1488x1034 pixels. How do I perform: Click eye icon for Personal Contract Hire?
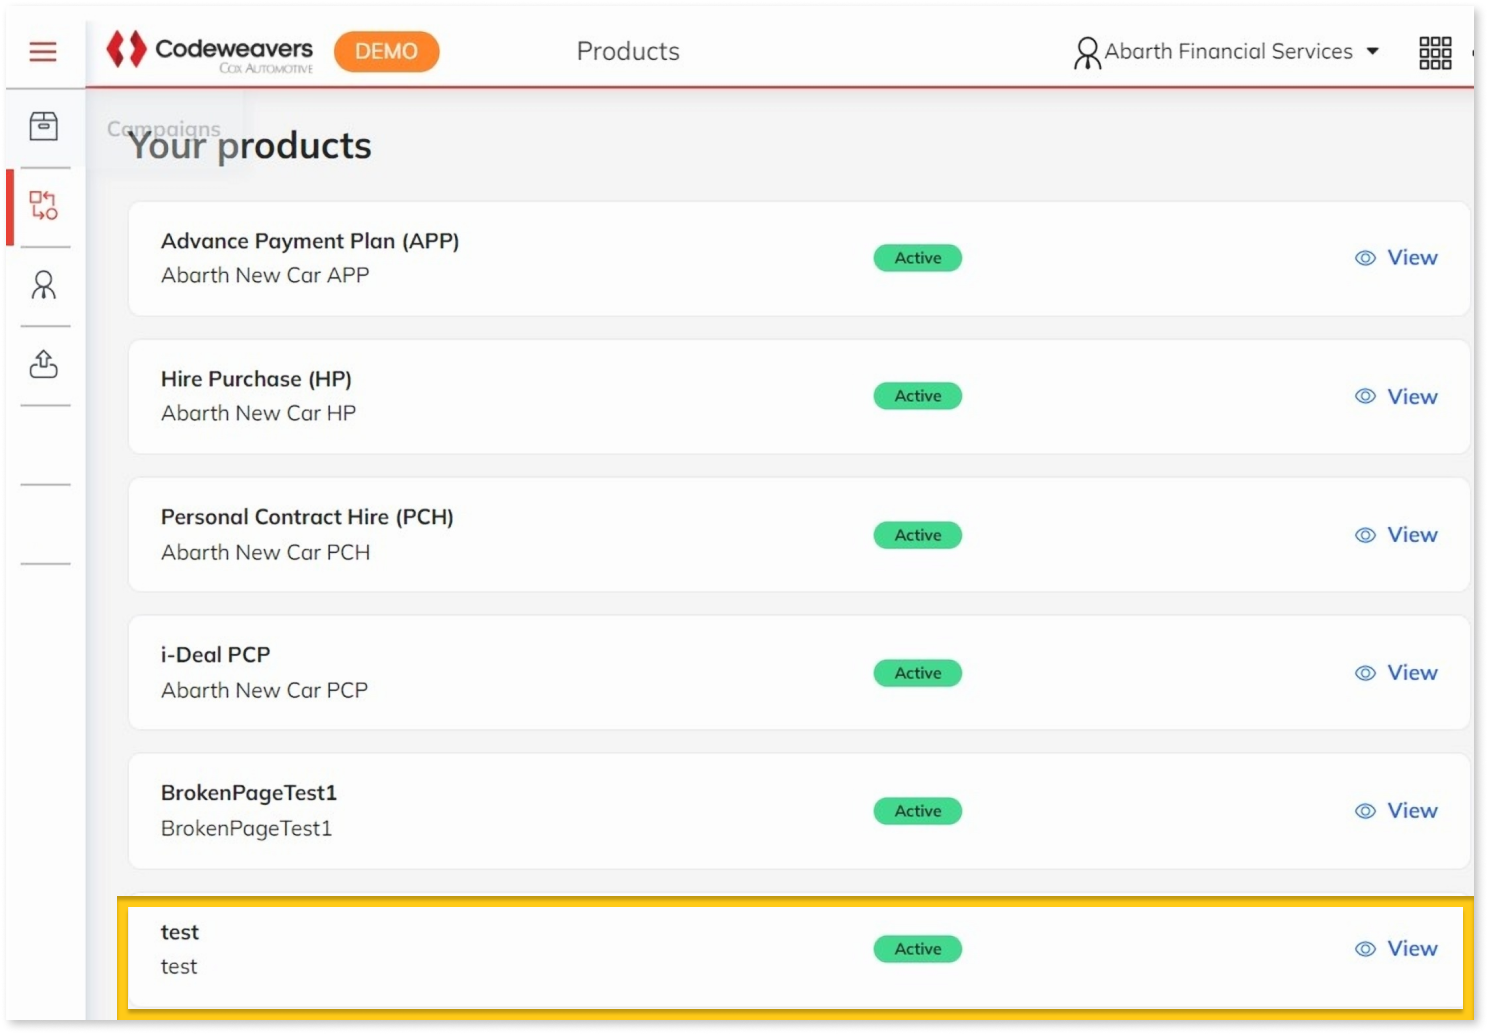[1365, 535]
